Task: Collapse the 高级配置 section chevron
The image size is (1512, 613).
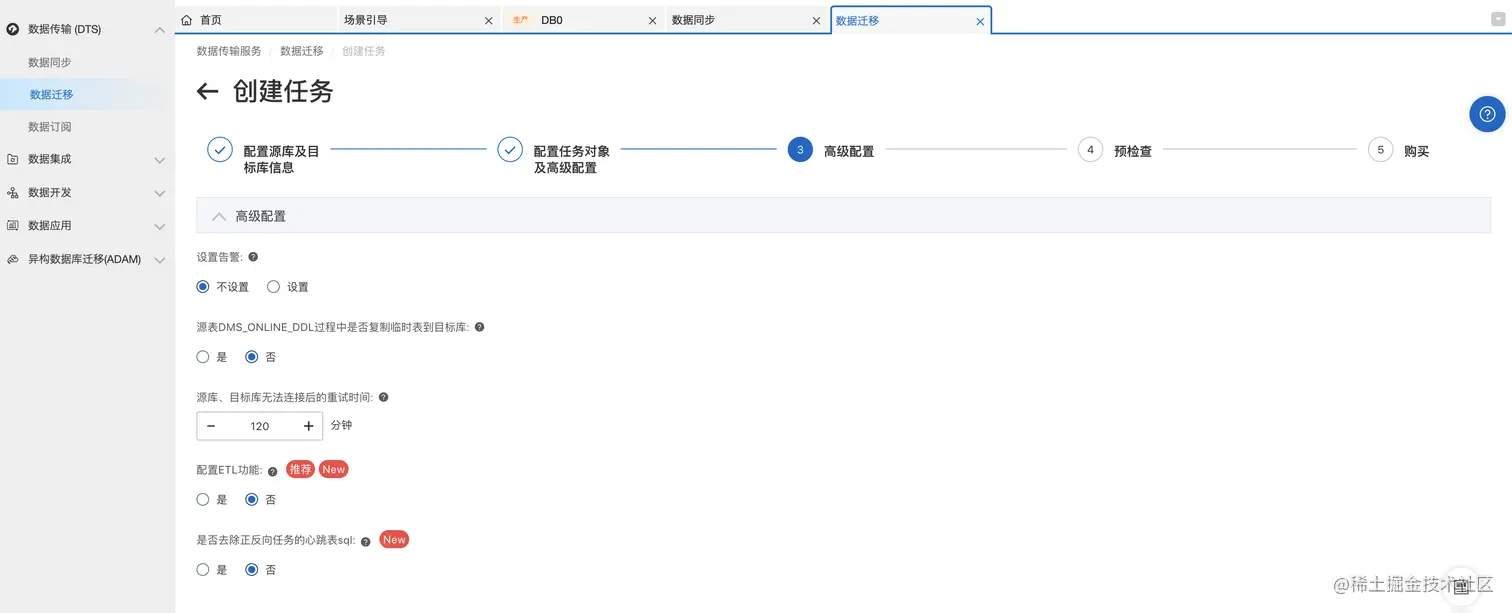Action: tap(218, 216)
